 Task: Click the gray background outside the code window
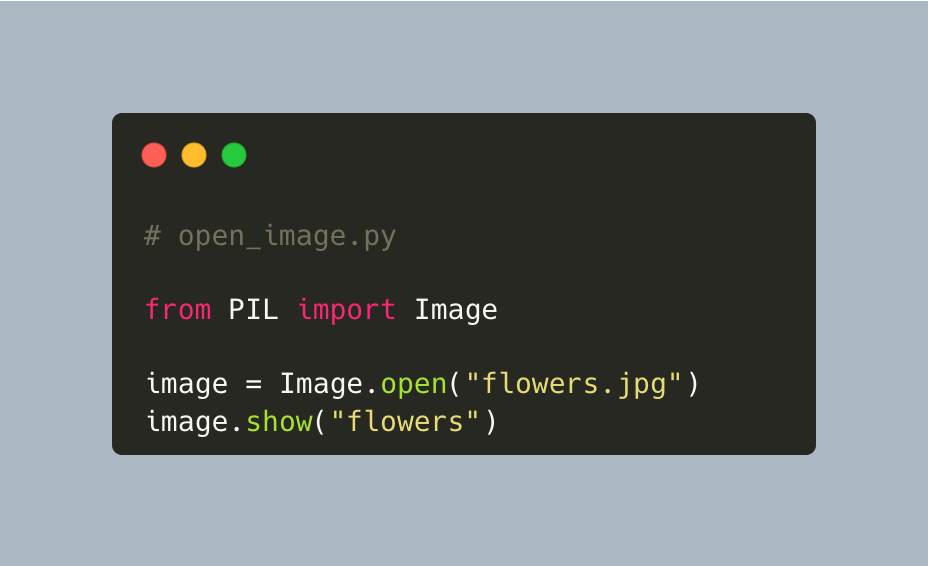pos(464,53)
